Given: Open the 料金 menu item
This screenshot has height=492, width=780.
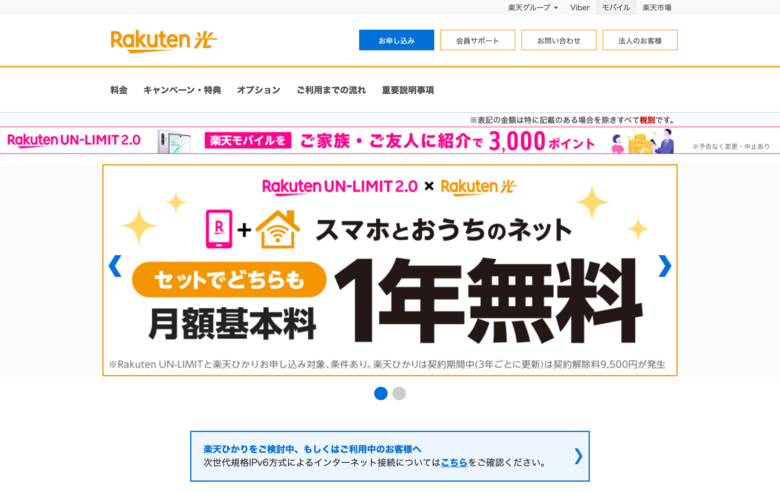Looking at the screenshot, I should pos(119,90).
